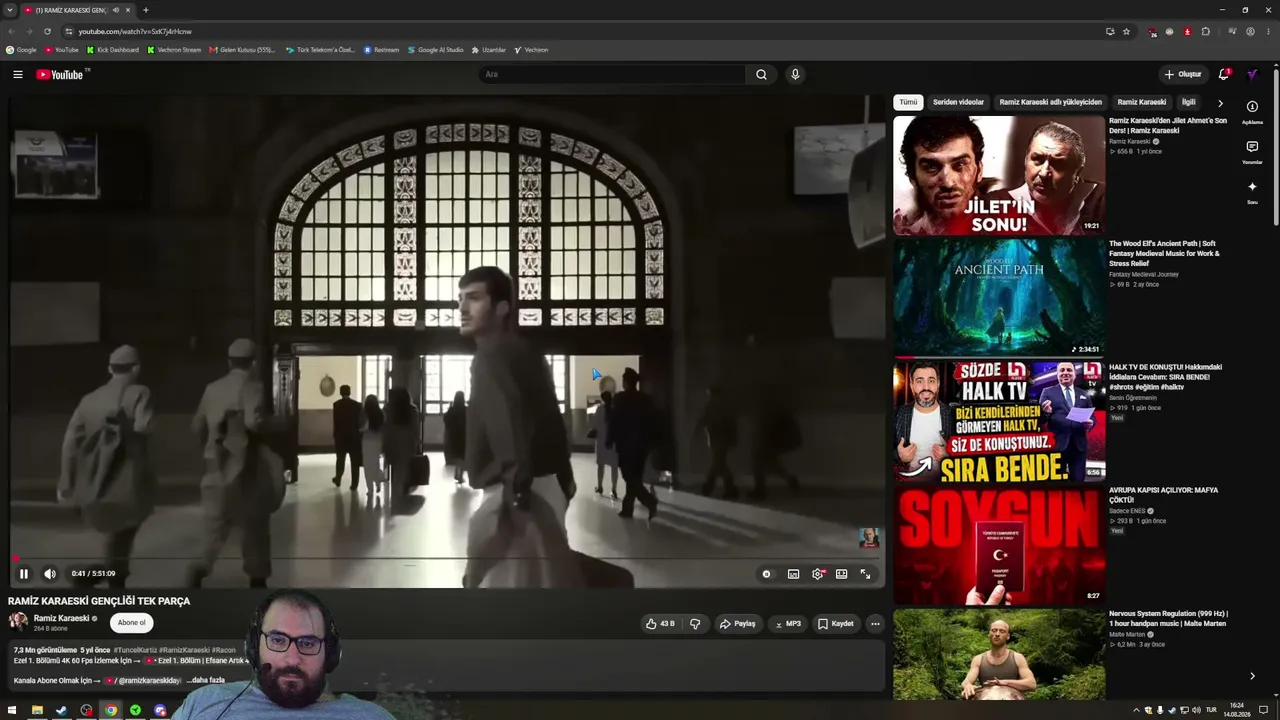Save the video with Kaydet
1280x720 pixels.
point(836,624)
